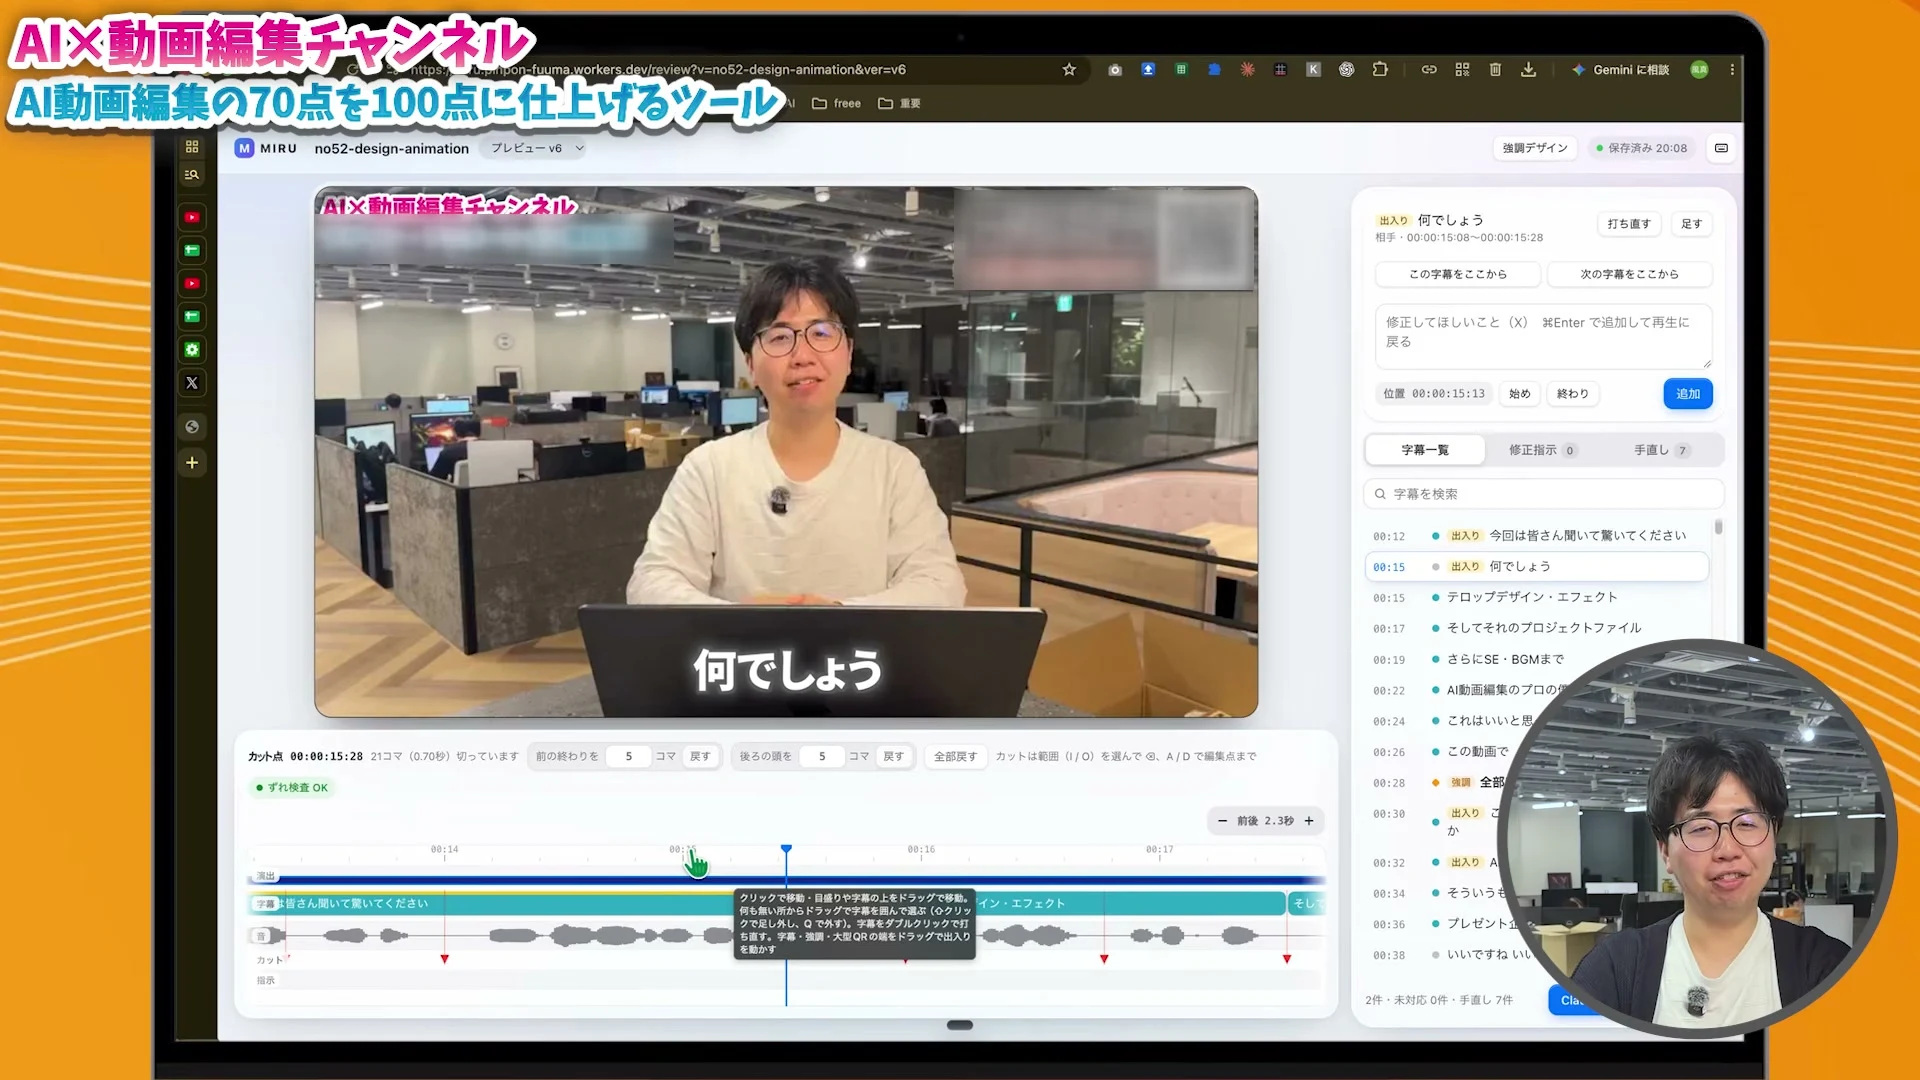Viewport: 1920px width, 1080px height.
Task: Open the Gemini に相談 button
Action: pos(1620,69)
